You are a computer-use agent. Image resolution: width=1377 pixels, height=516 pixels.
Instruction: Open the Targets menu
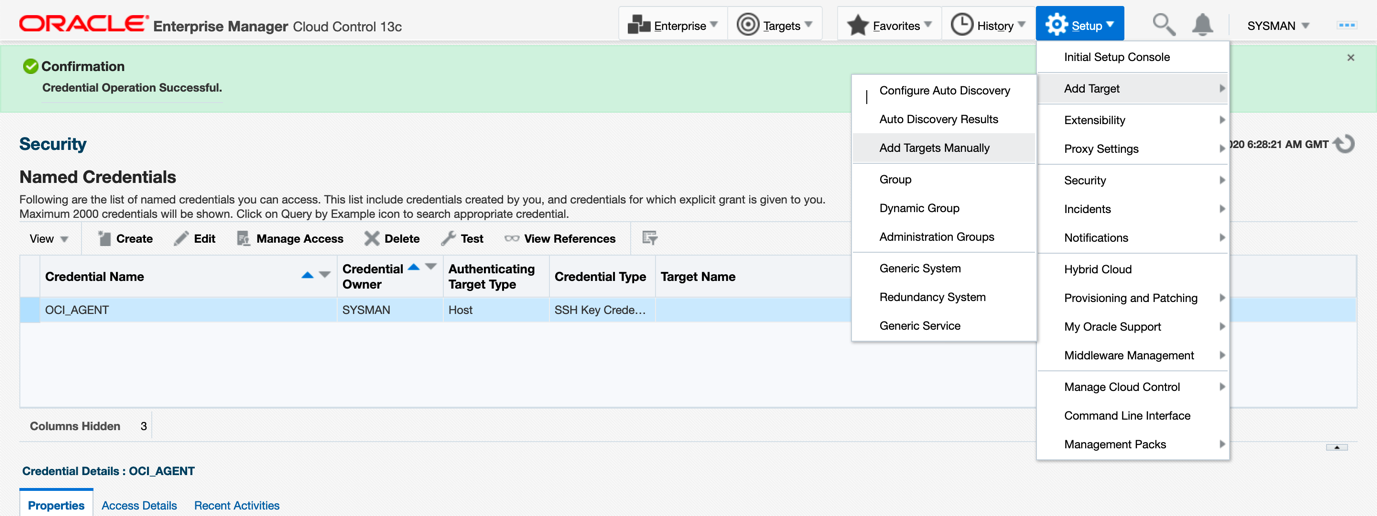tap(775, 25)
